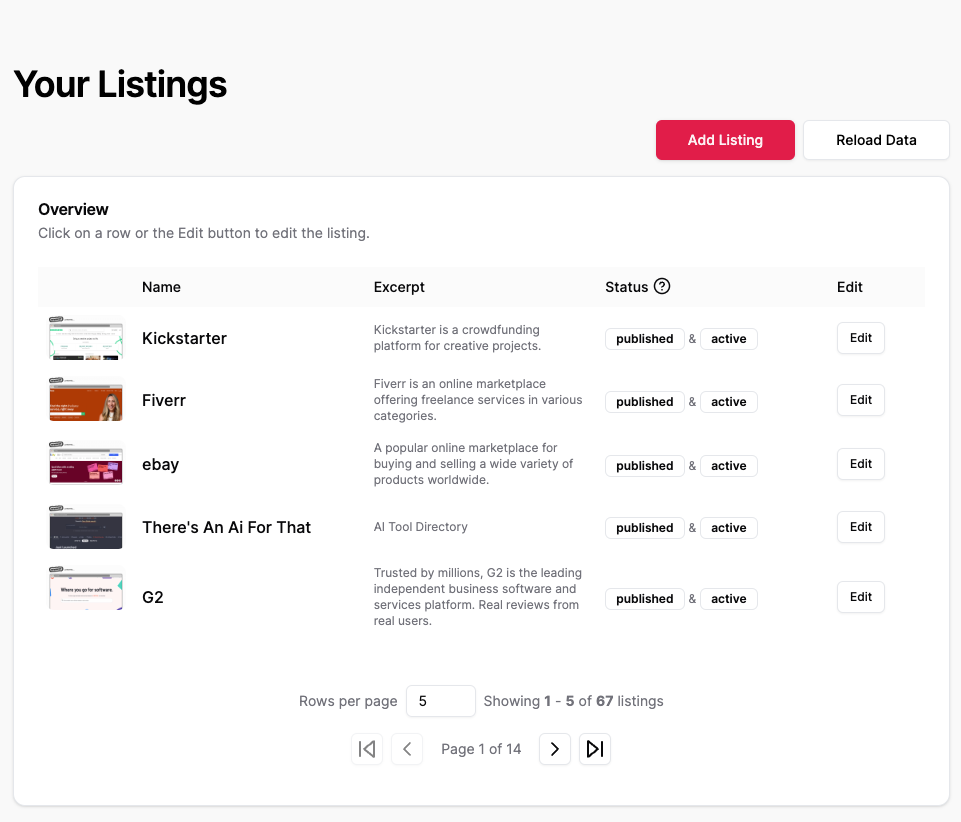Image resolution: width=961 pixels, height=822 pixels.
Task: Go to the first page of listings
Action: click(x=367, y=749)
